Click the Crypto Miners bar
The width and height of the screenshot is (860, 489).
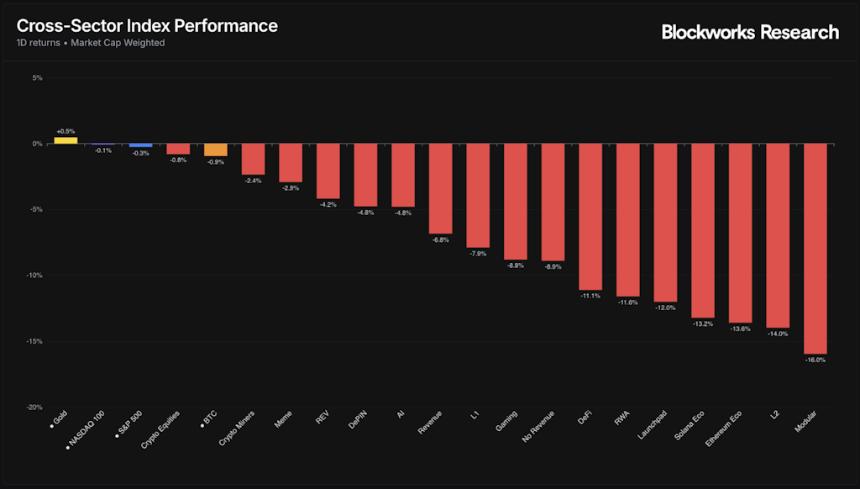pyautogui.click(x=253, y=159)
